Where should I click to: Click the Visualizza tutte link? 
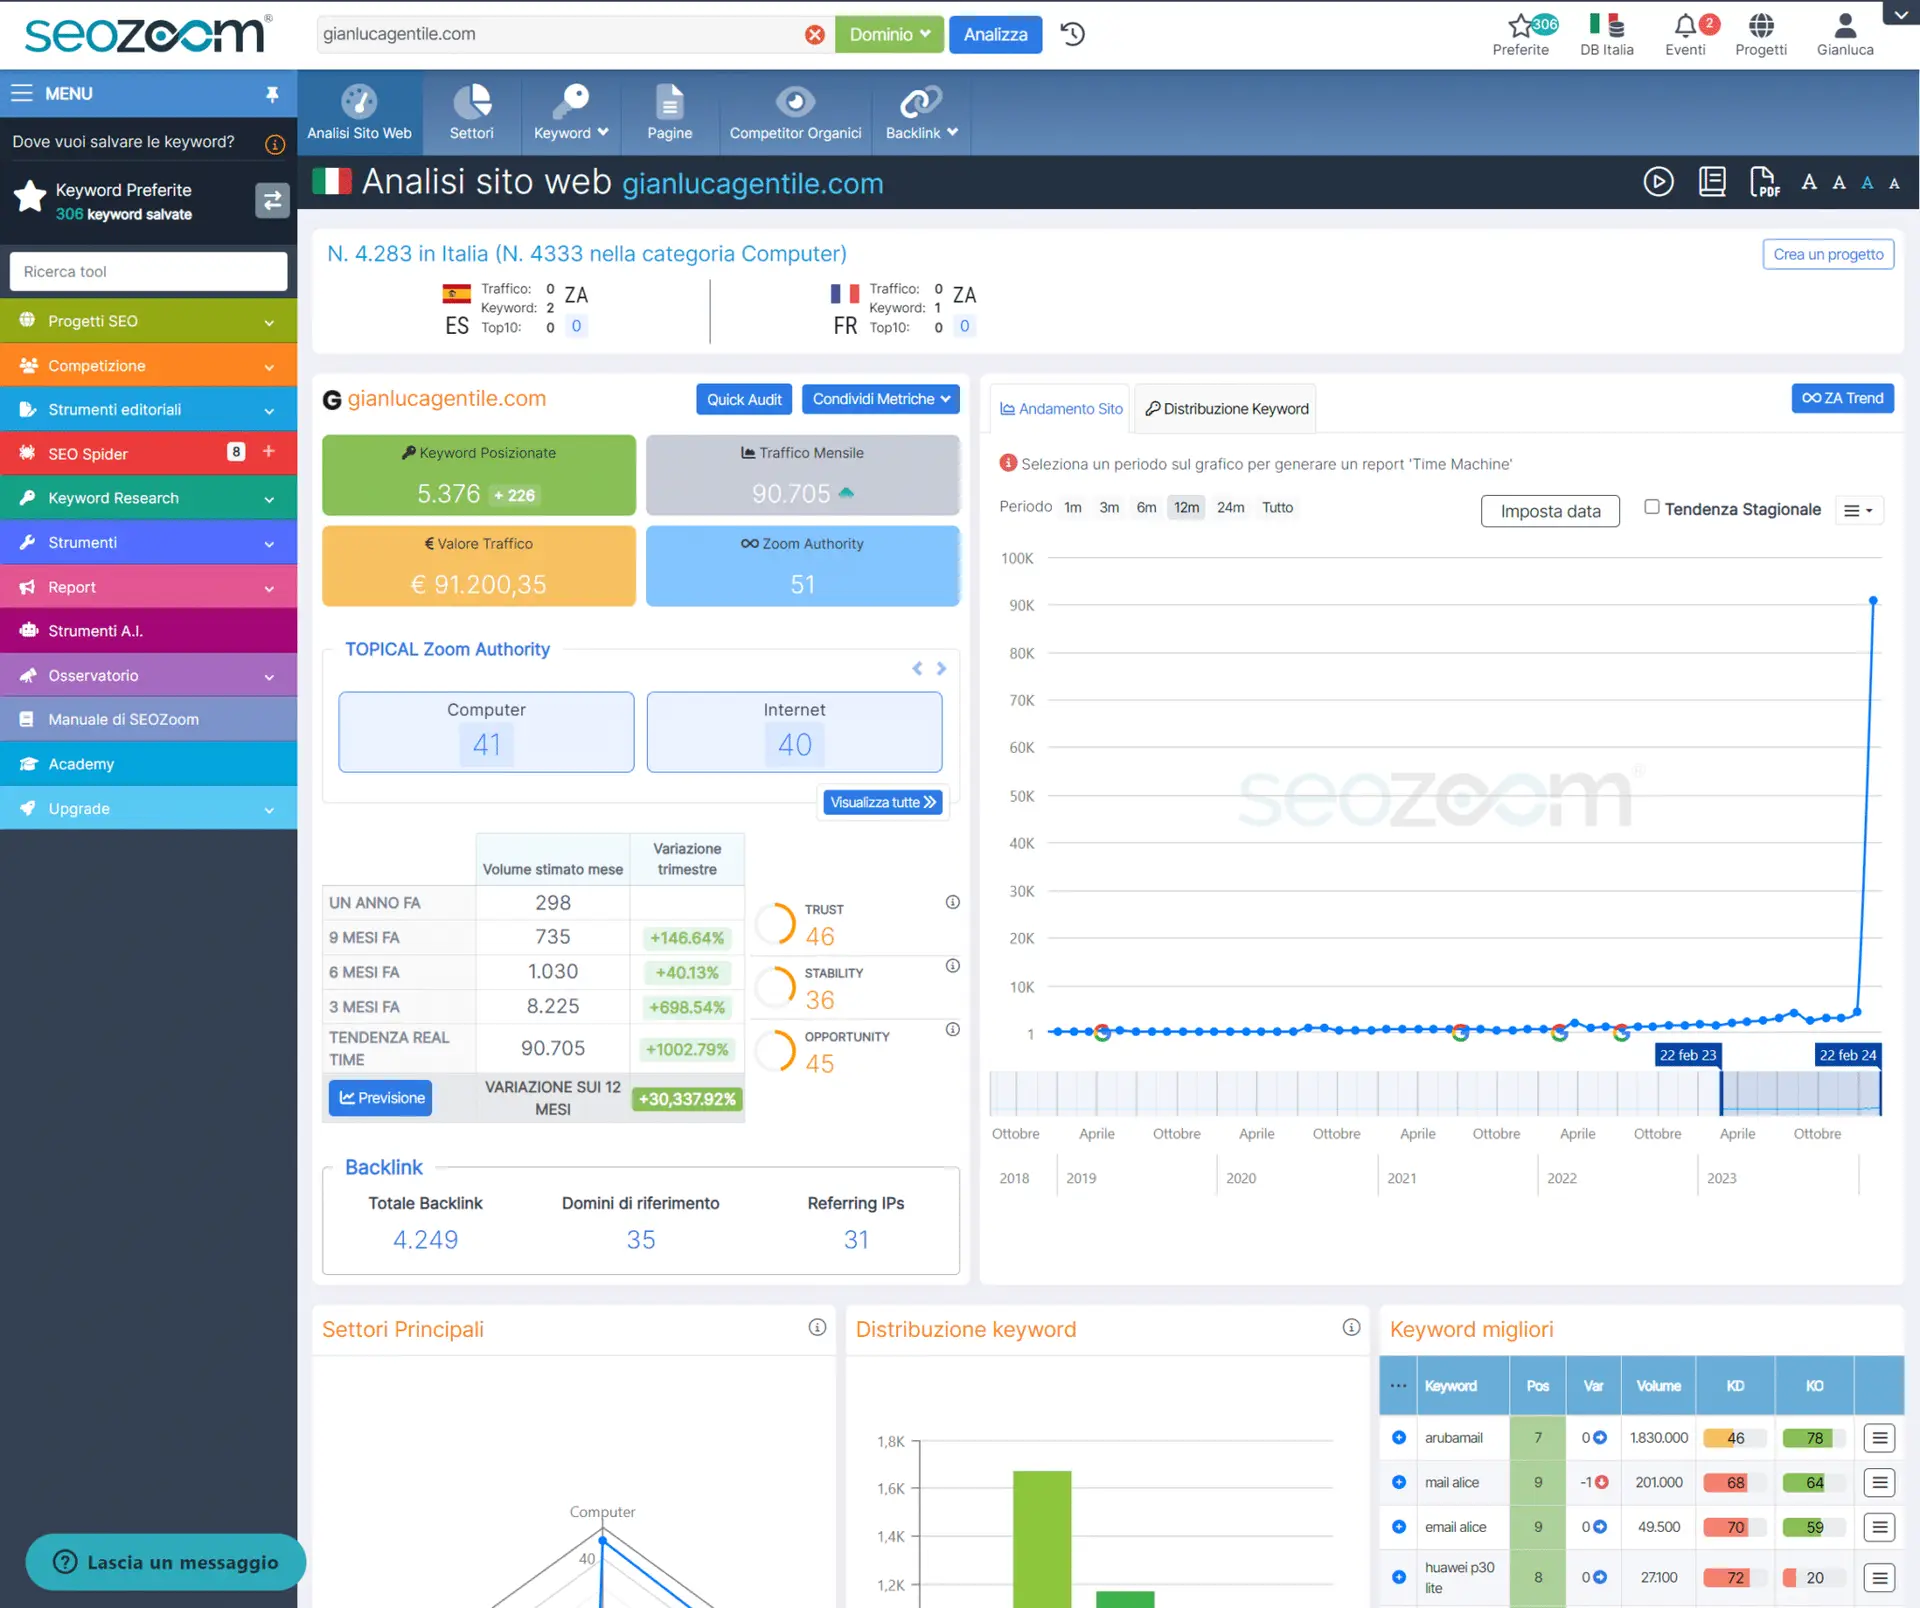(x=883, y=802)
